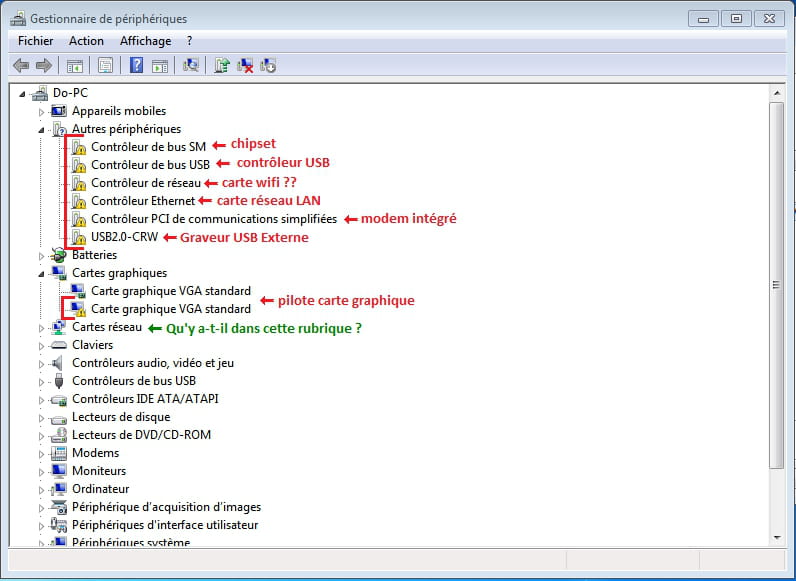This screenshot has width=796, height=581.
Task: Open the Affichage menu
Action: click(145, 41)
